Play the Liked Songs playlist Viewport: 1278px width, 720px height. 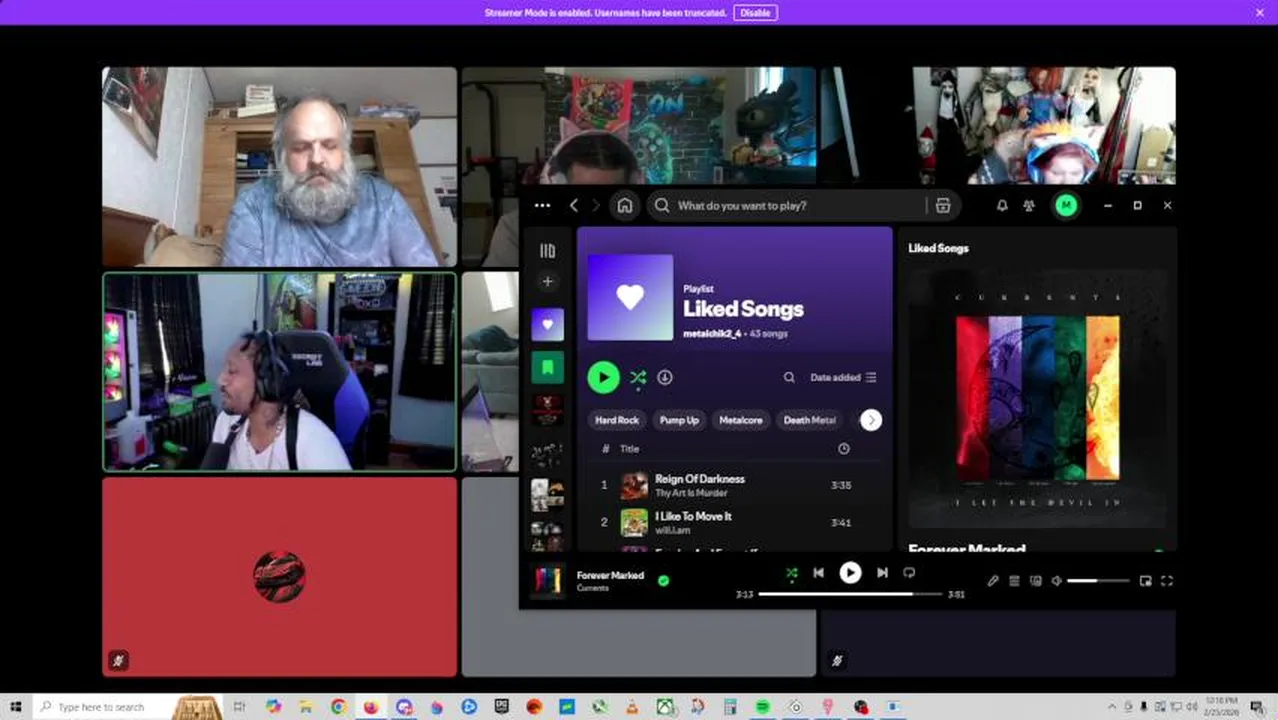point(603,377)
